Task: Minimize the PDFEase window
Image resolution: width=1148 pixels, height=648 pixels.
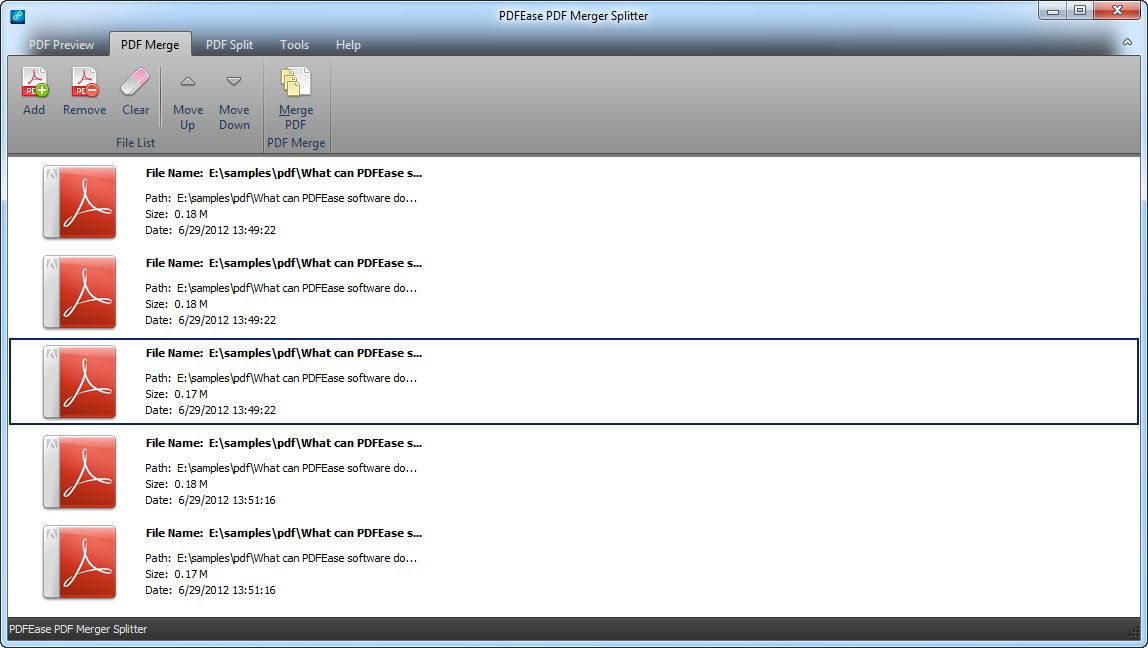Action: (x=1053, y=11)
